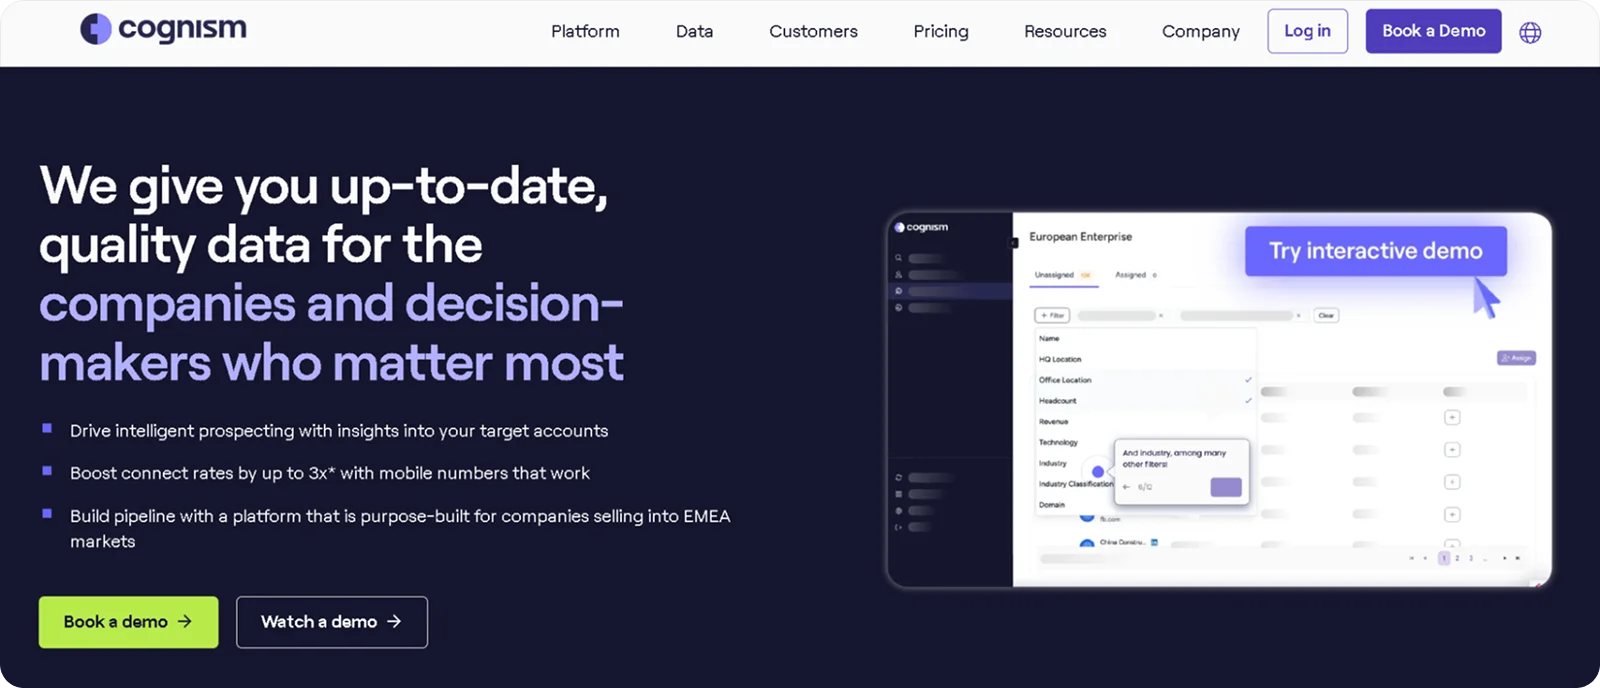Screen dimensions: 1600x688
Task: Click the Watch a demo button
Action: pos(332,622)
